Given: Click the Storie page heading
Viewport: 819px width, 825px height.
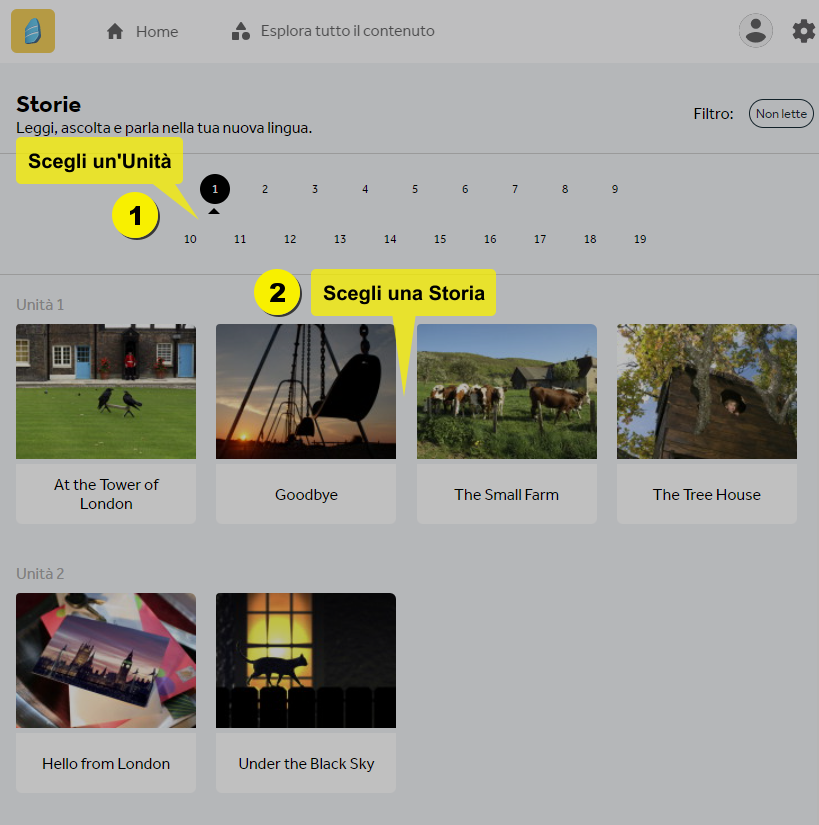Looking at the screenshot, I should click(48, 104).
